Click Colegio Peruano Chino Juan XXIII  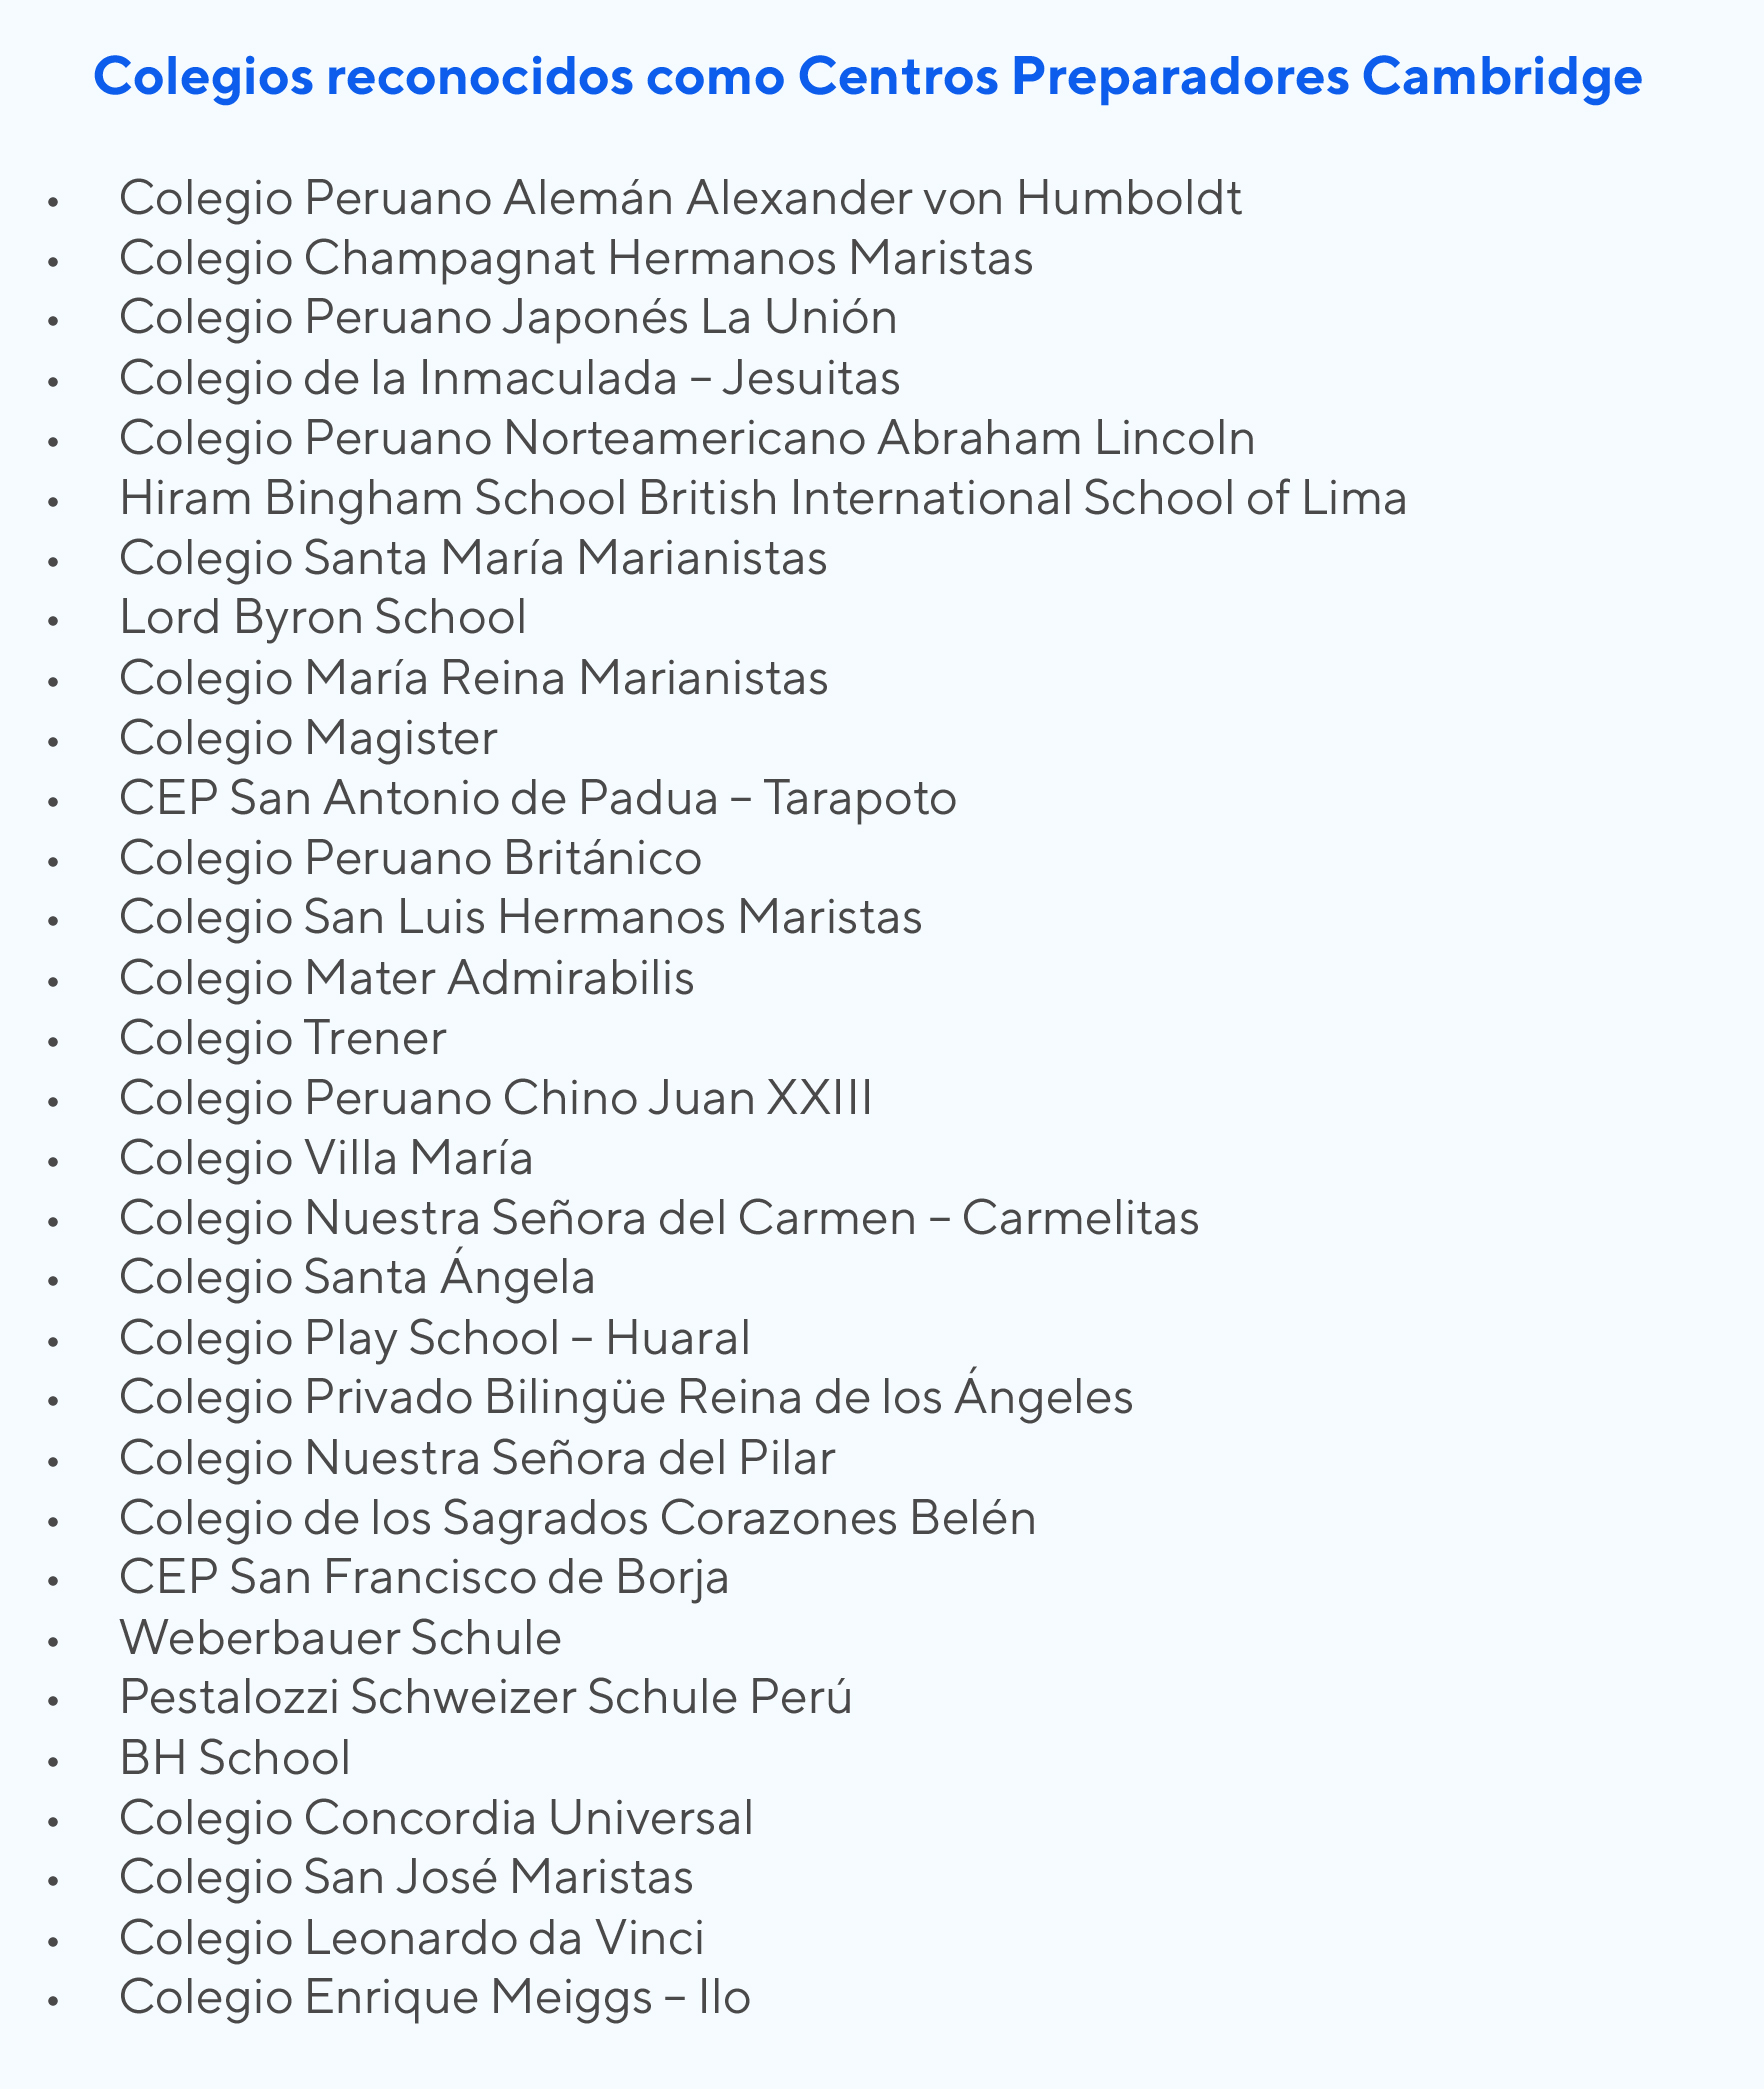tap(496, 1098)
